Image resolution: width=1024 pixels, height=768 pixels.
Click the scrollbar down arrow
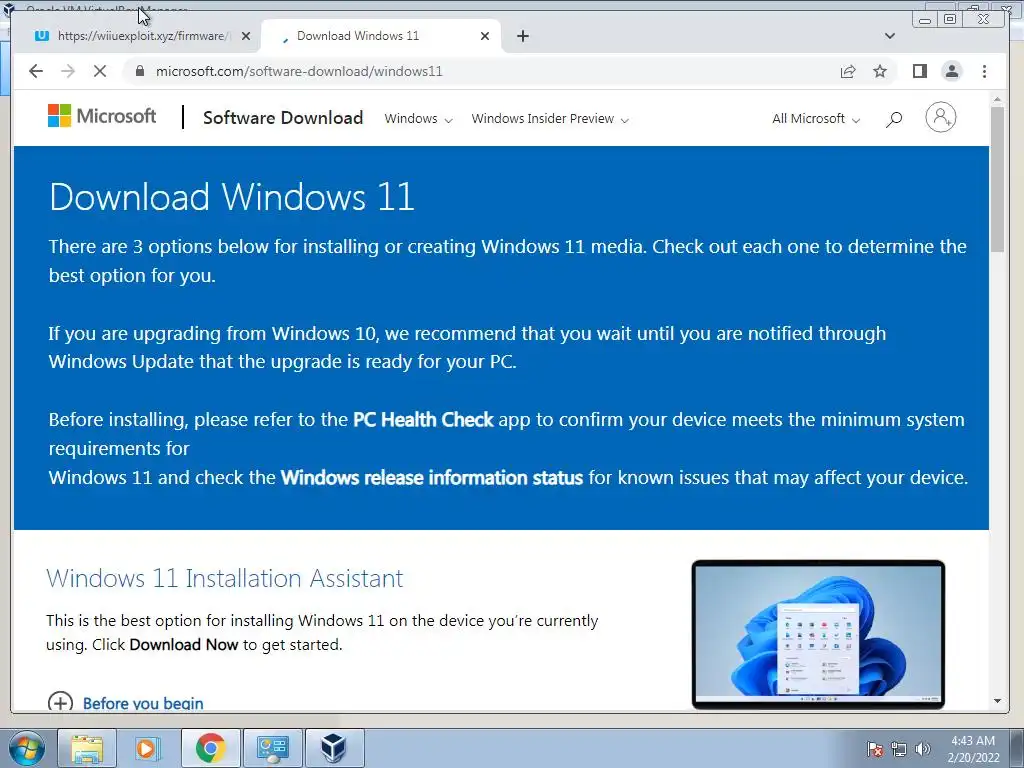point(997,701)
